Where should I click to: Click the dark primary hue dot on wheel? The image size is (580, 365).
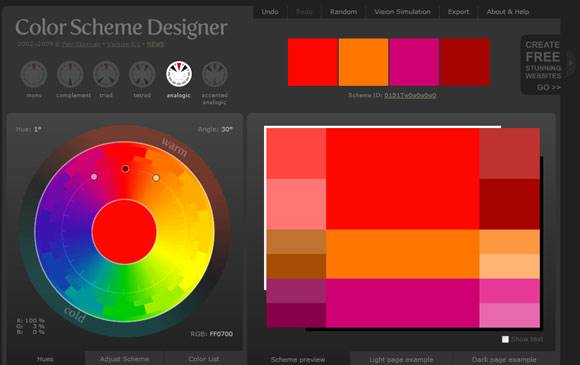pyautogui.click(x=125, y=169)
